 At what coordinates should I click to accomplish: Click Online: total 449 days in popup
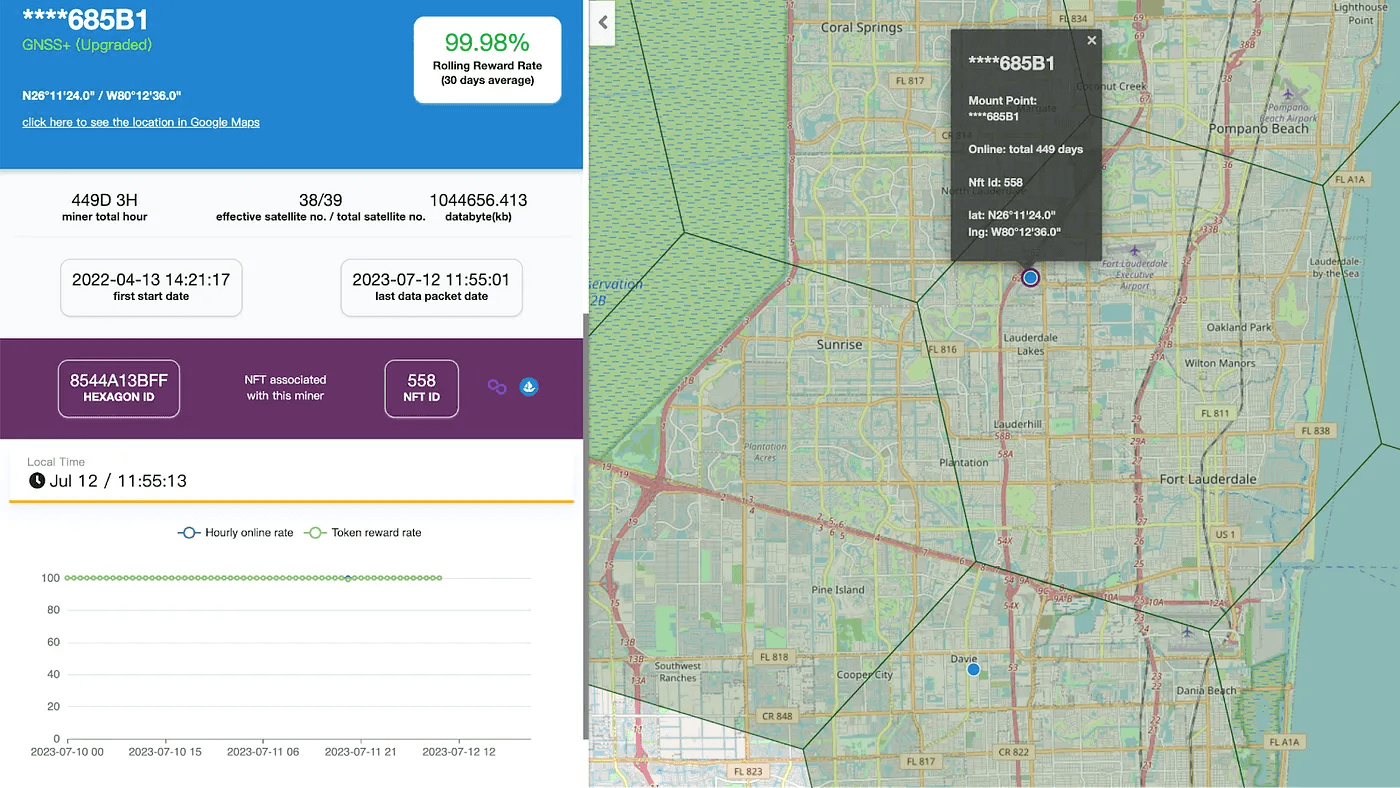[x=1026, y=149]
